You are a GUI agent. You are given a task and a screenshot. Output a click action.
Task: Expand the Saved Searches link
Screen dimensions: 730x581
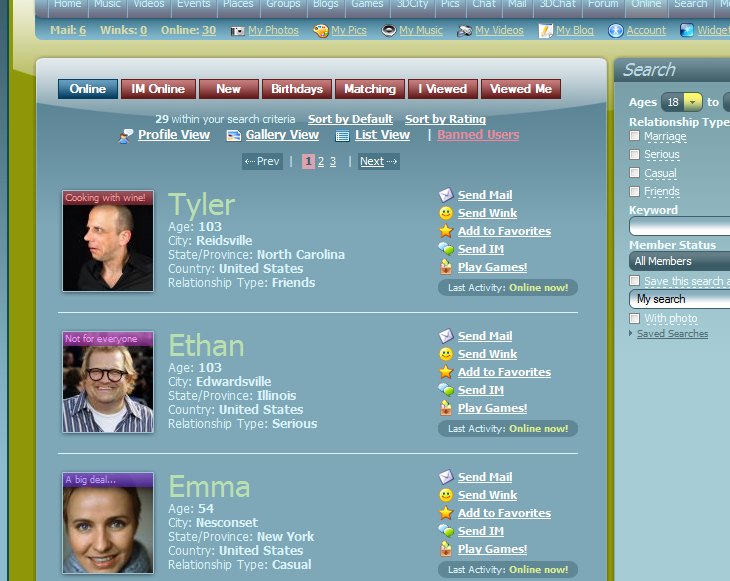[x=672, y=334]
